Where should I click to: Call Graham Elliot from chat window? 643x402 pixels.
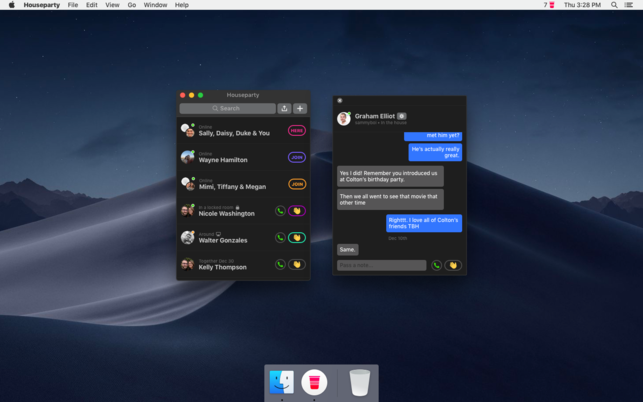436,265
